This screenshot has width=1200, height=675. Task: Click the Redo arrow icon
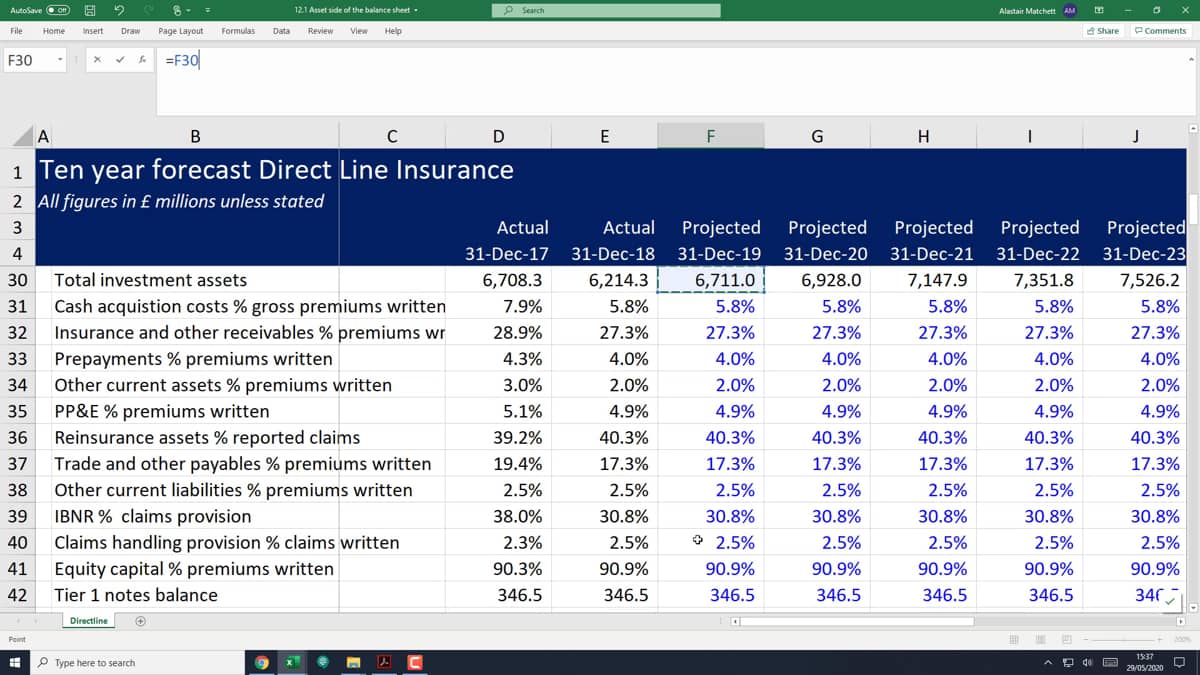tap(149, 10)
